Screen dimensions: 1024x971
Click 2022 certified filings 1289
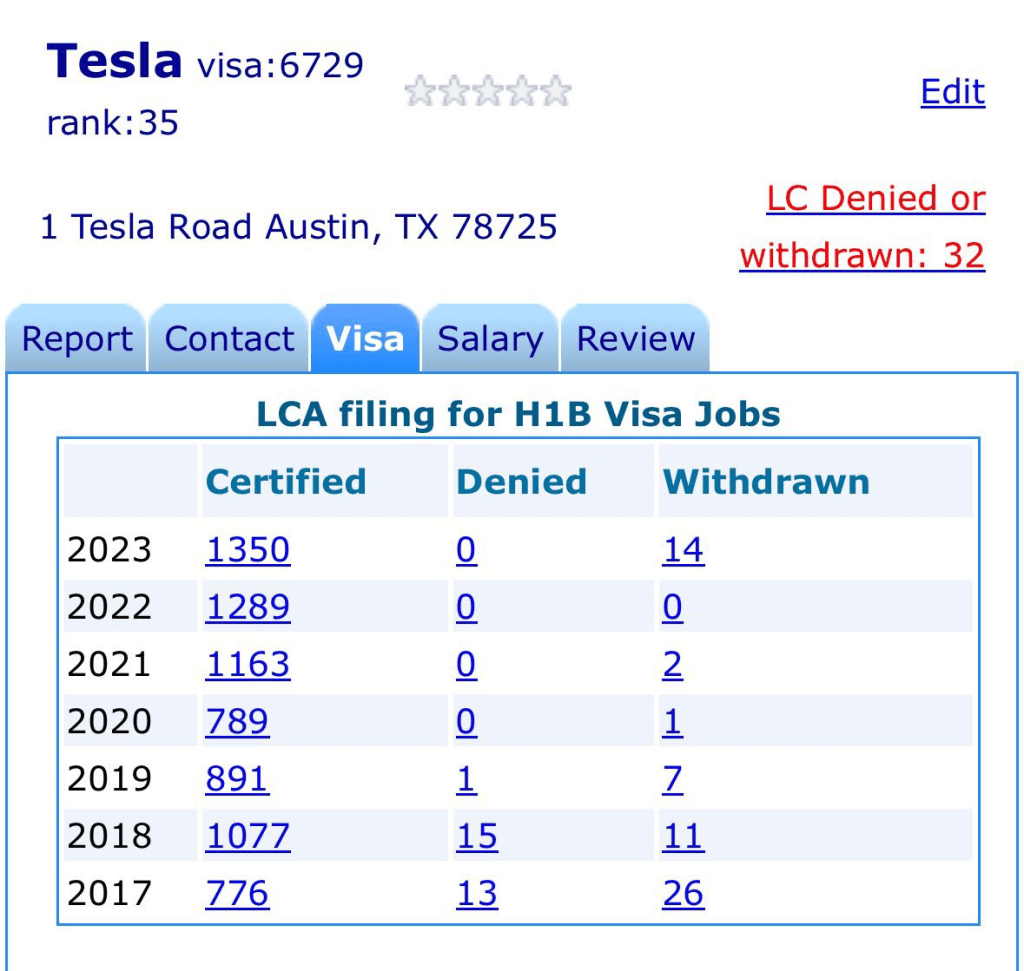[248, 607]
